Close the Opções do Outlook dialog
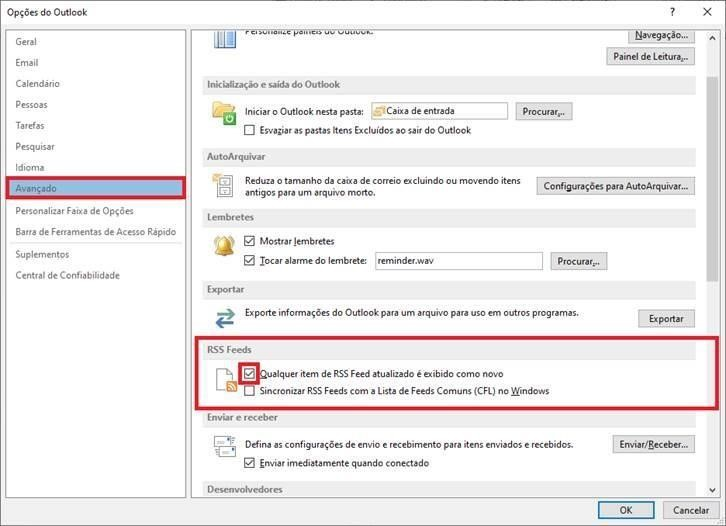 click(x=707, y=12)
